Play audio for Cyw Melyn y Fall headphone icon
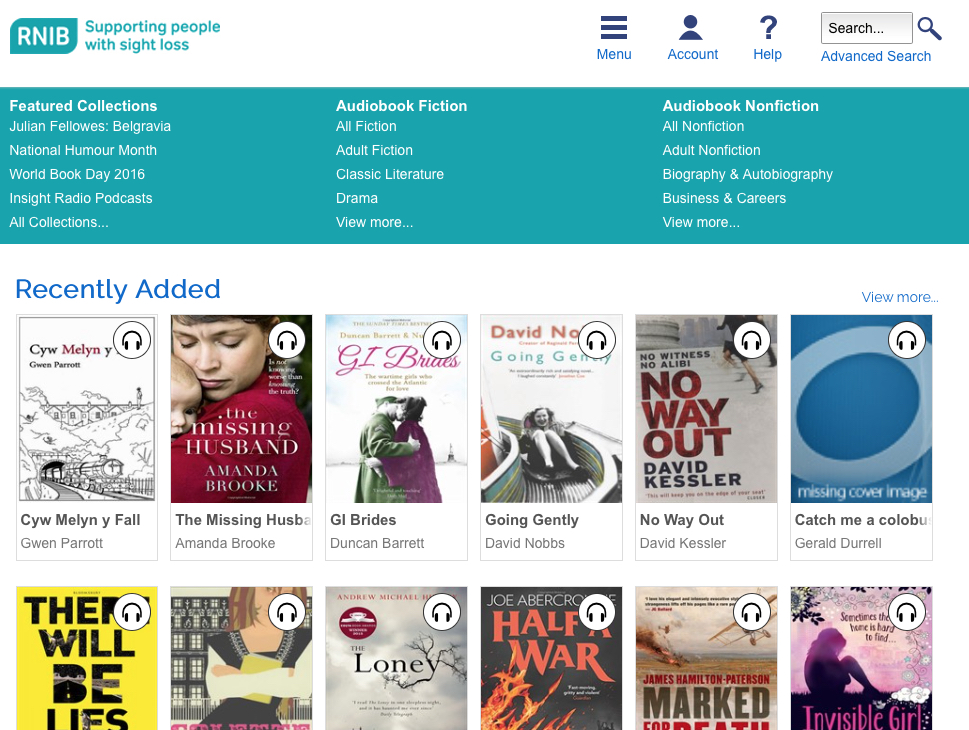 coord(131,340)
